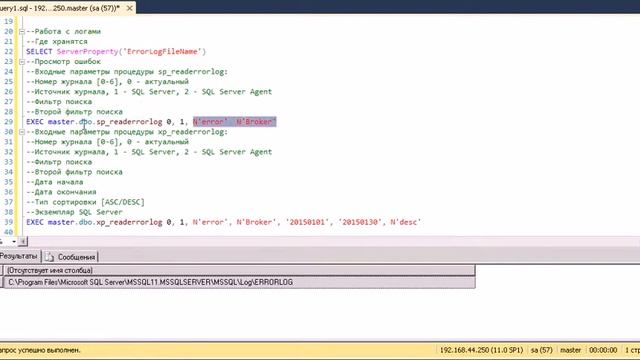
Task: Click the '20150101' date string in line 39
Action: pos(307,222)
